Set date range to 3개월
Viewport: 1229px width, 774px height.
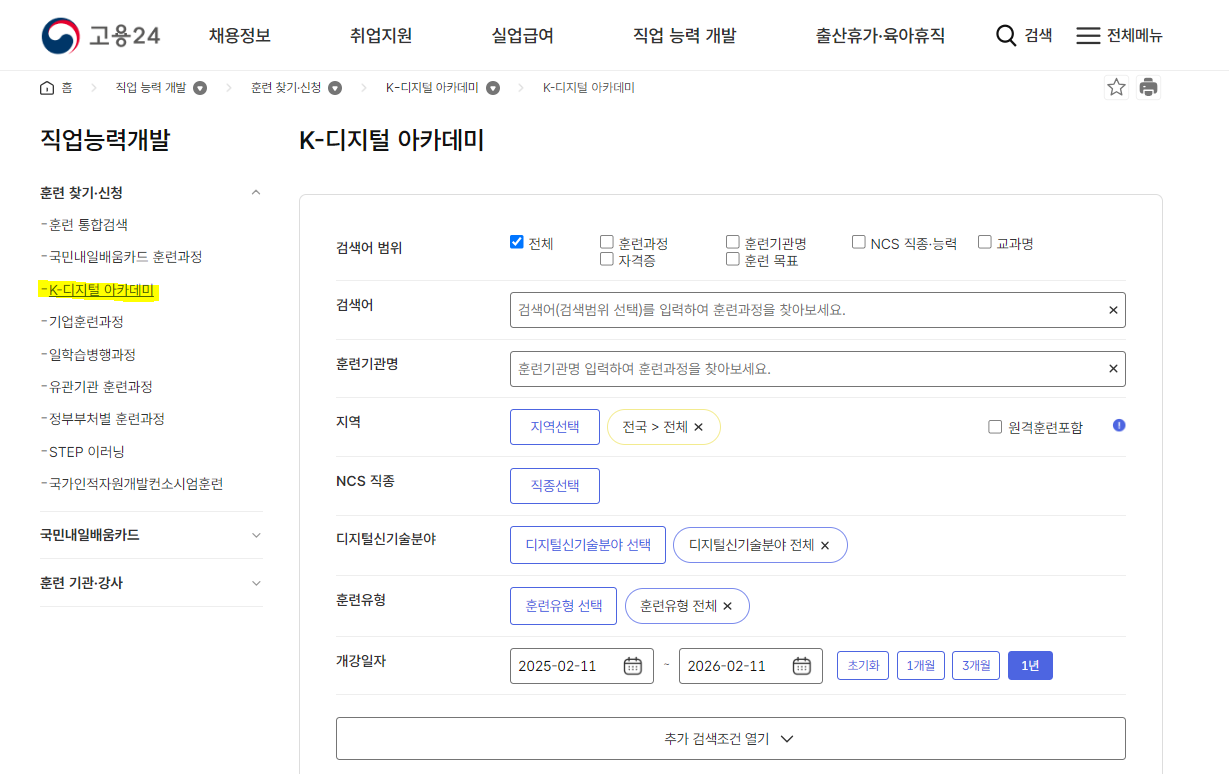pos(976,666)
